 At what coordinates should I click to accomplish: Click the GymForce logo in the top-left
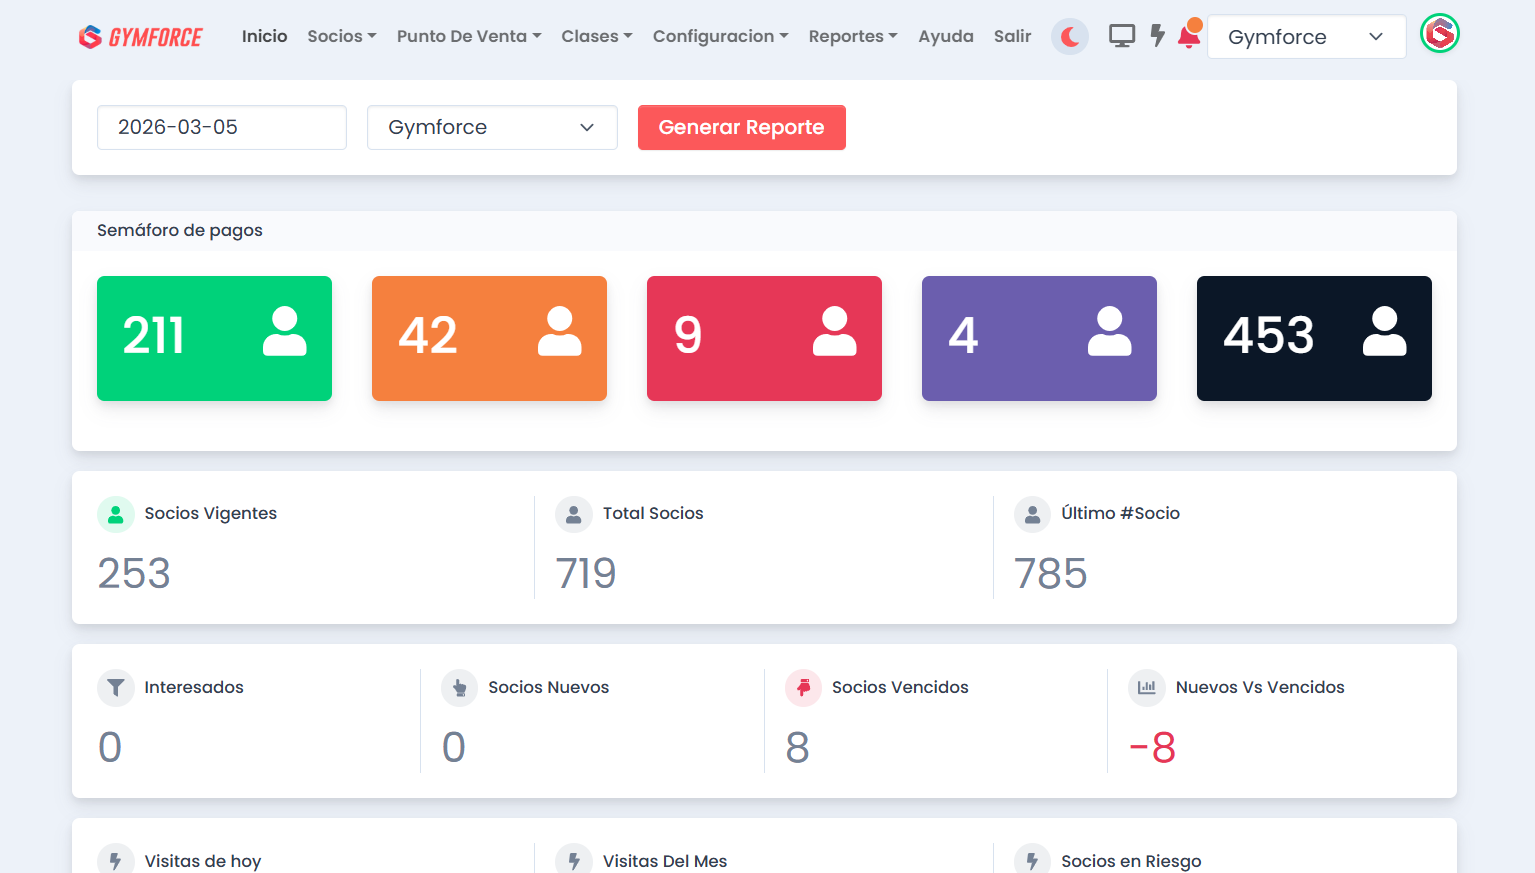pyautogui.click(x=140, y=36)
